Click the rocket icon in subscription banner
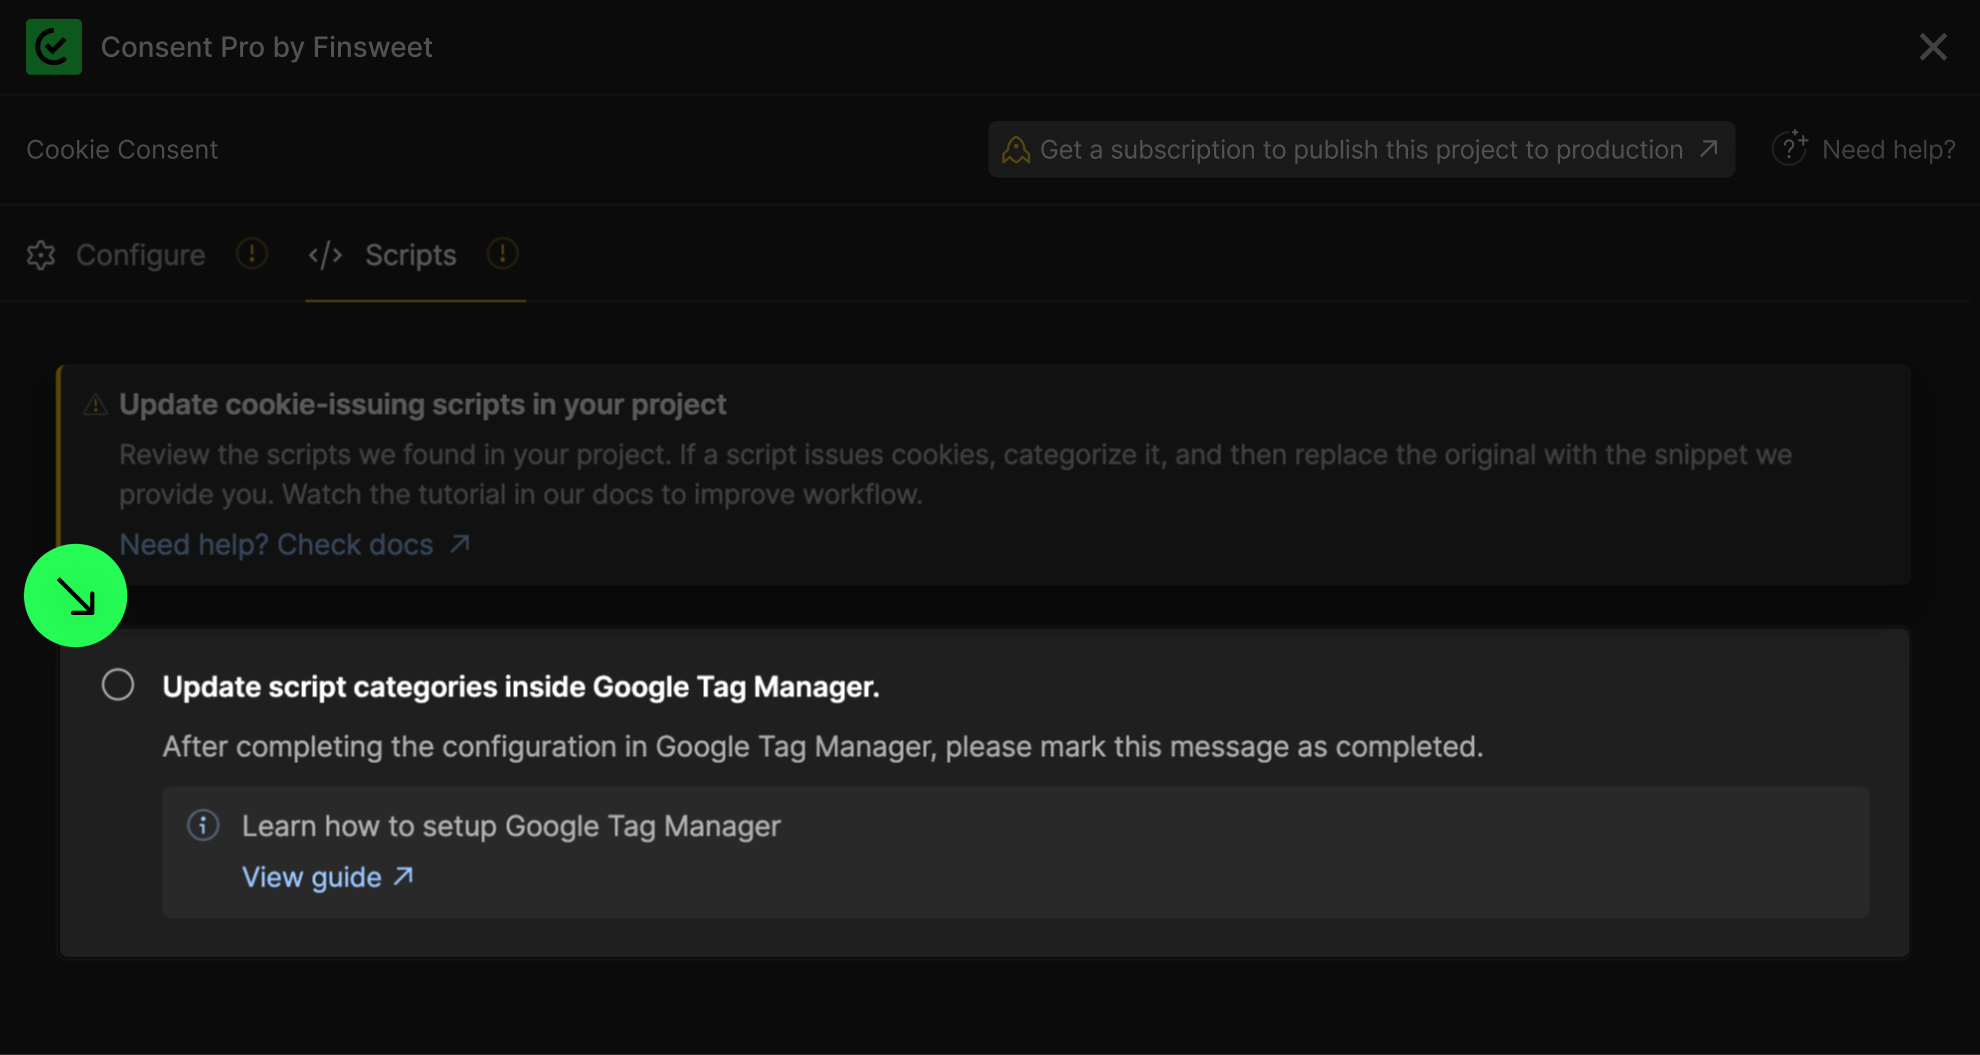1980x1055 pixels. coord(1016,150)
